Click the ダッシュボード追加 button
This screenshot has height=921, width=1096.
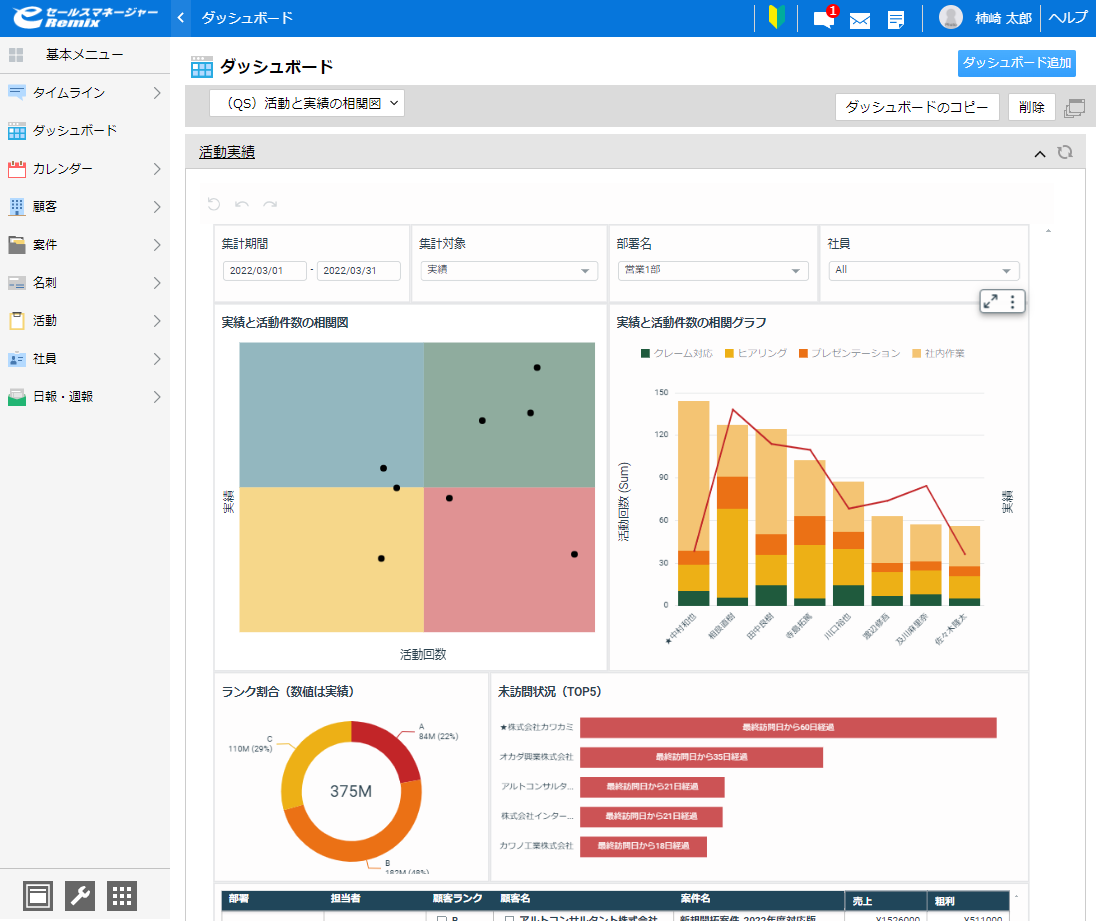pos(1016,63)
